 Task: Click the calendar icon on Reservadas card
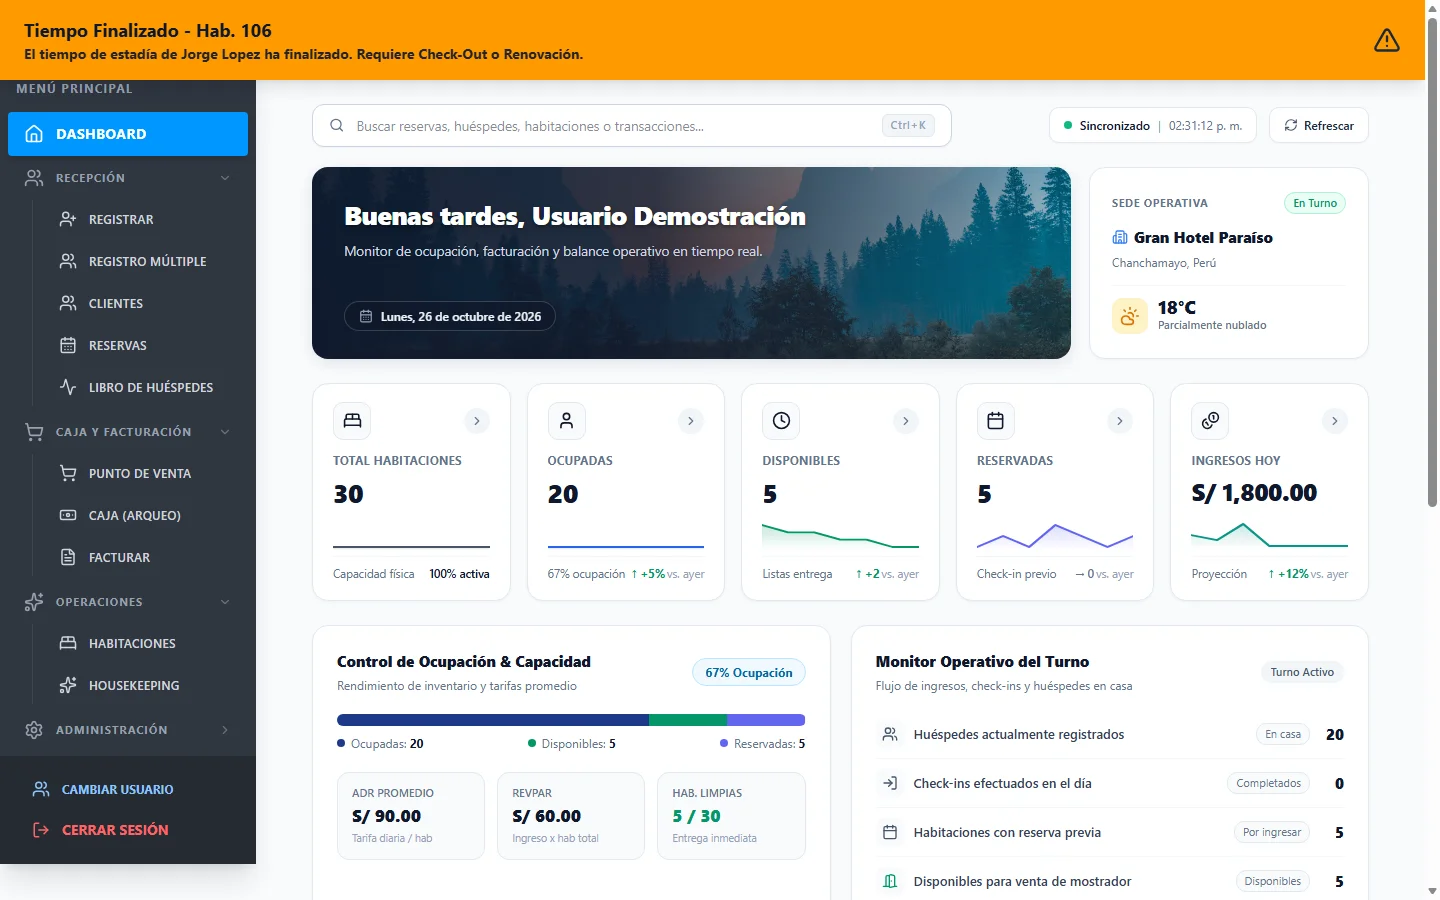(x=995, y=421)
